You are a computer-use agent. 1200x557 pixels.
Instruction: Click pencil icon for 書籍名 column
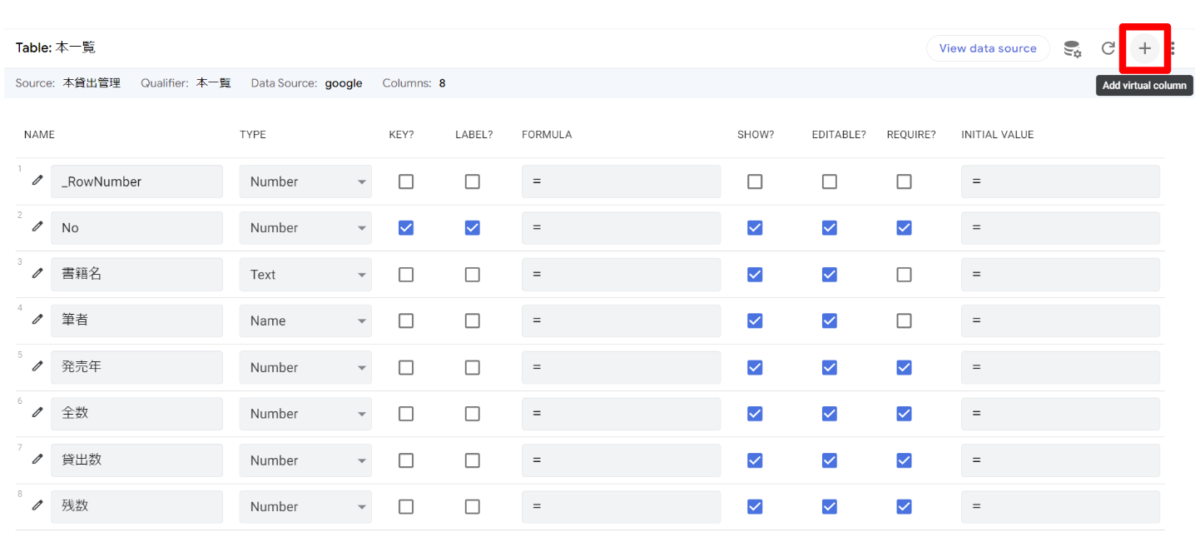[x=37, y=274]
